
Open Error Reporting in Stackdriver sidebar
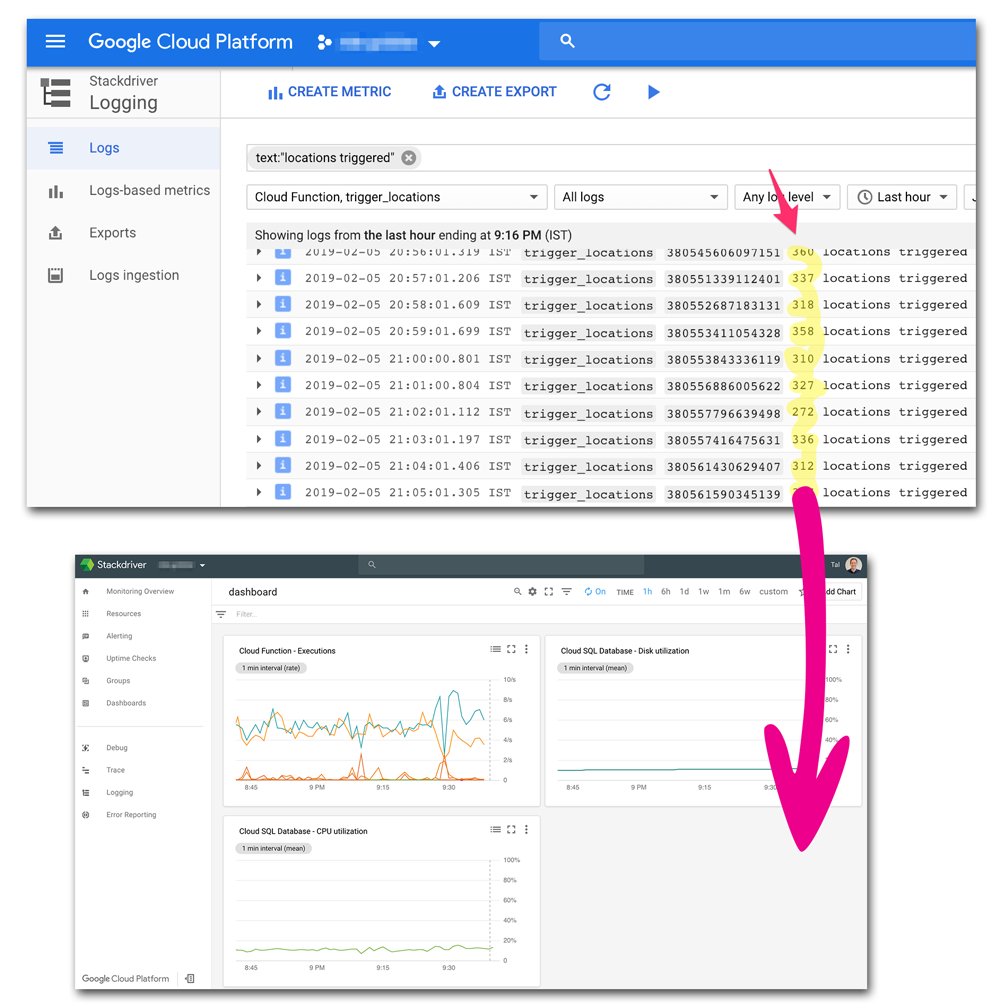click(131, 814)
